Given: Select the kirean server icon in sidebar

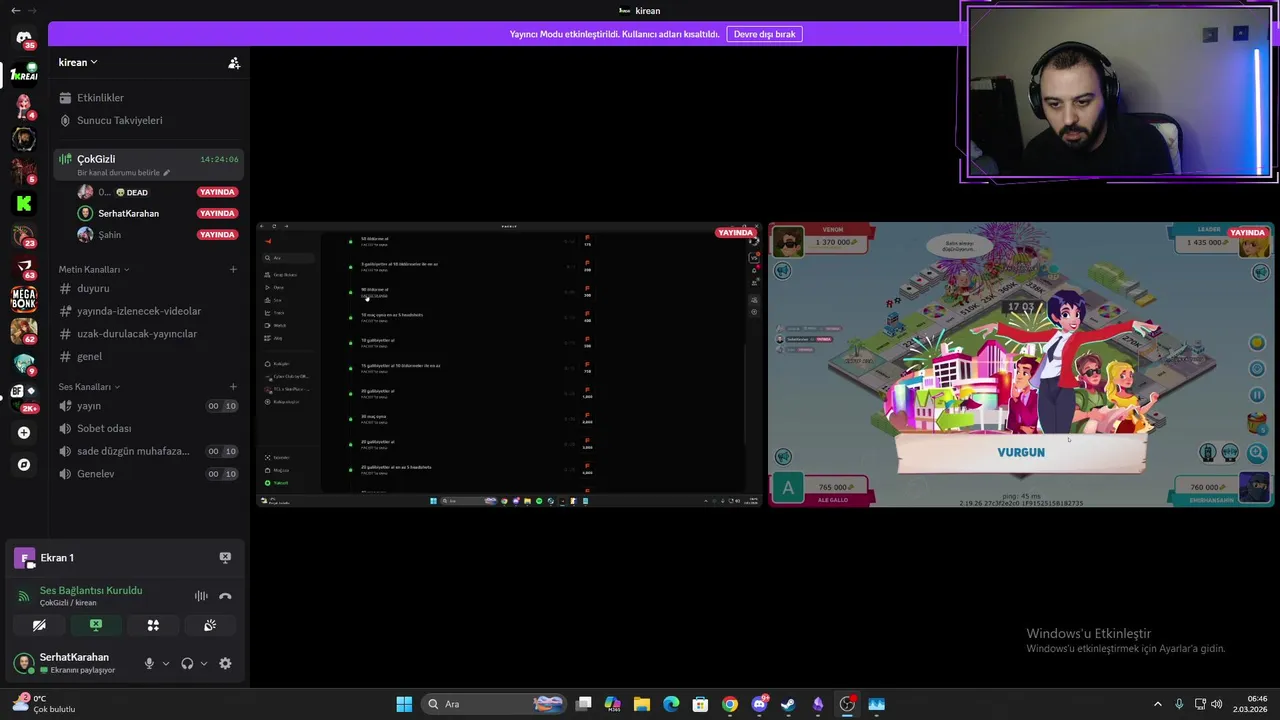Looking at the screenshot, I should coord(24,75).
